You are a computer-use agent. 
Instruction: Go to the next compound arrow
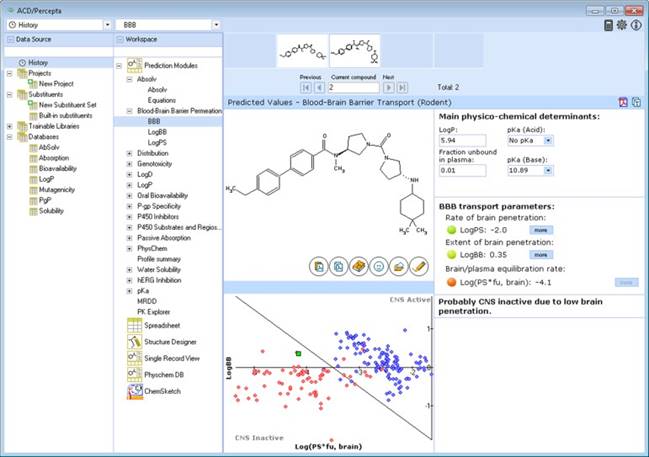387,88
